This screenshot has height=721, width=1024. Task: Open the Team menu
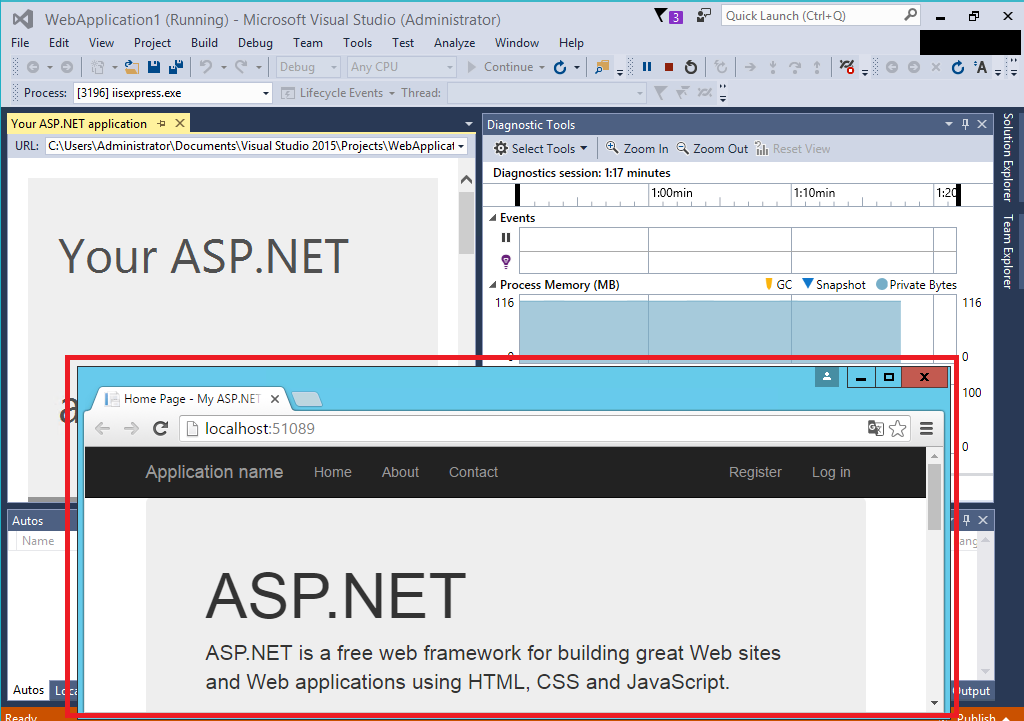coord(307,42)
